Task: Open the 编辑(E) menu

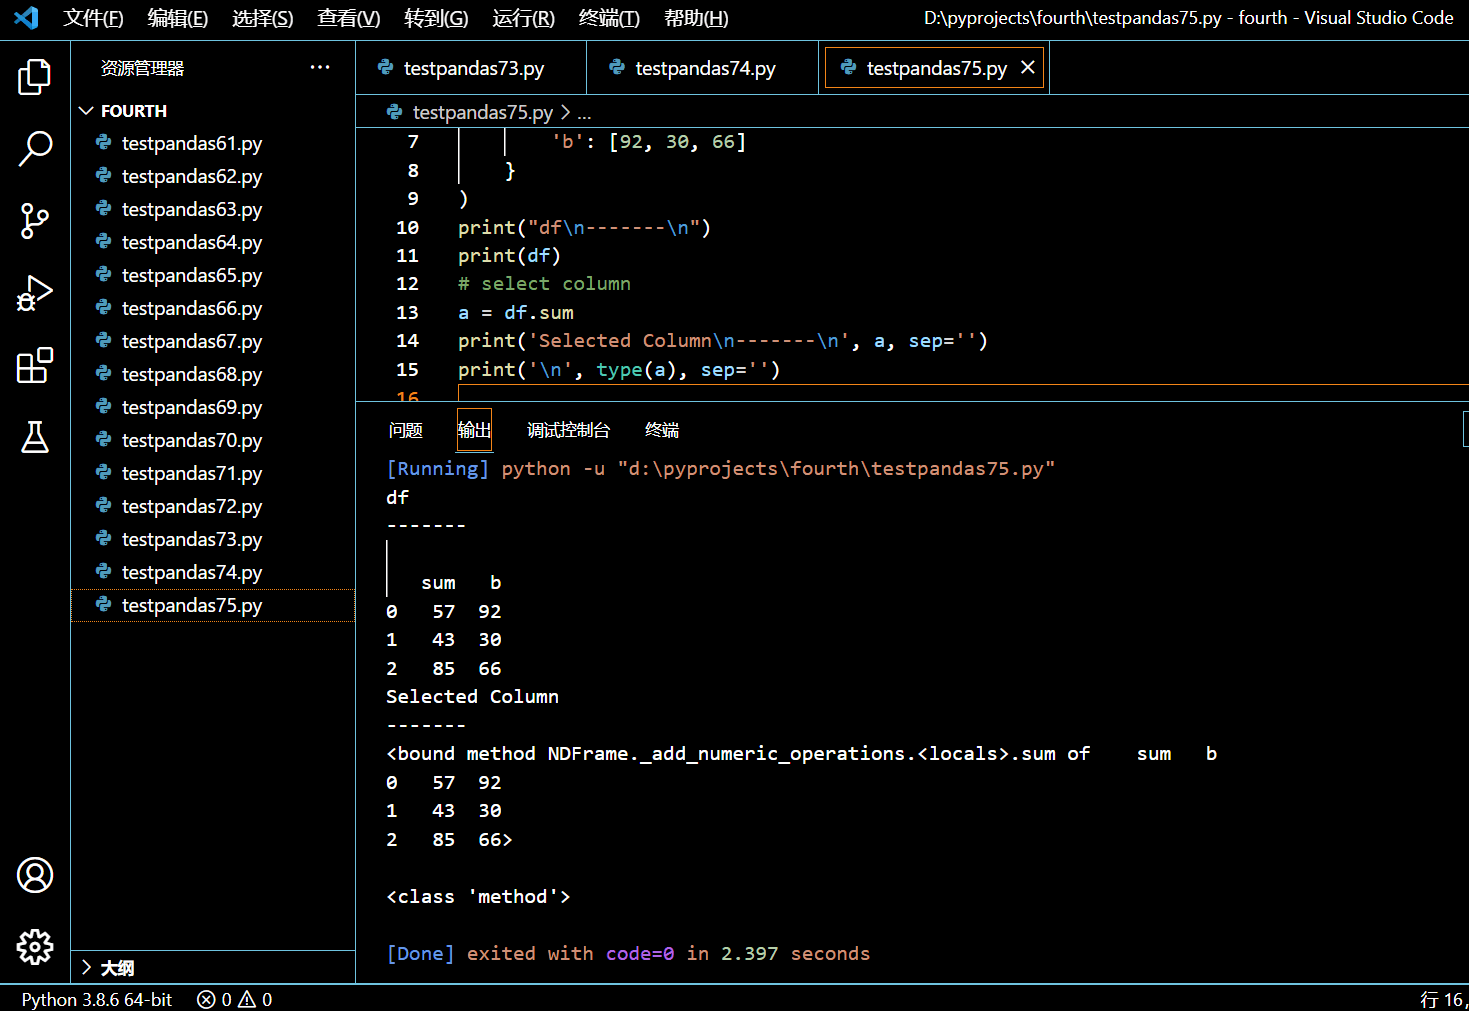Action: tap(177, 18)
